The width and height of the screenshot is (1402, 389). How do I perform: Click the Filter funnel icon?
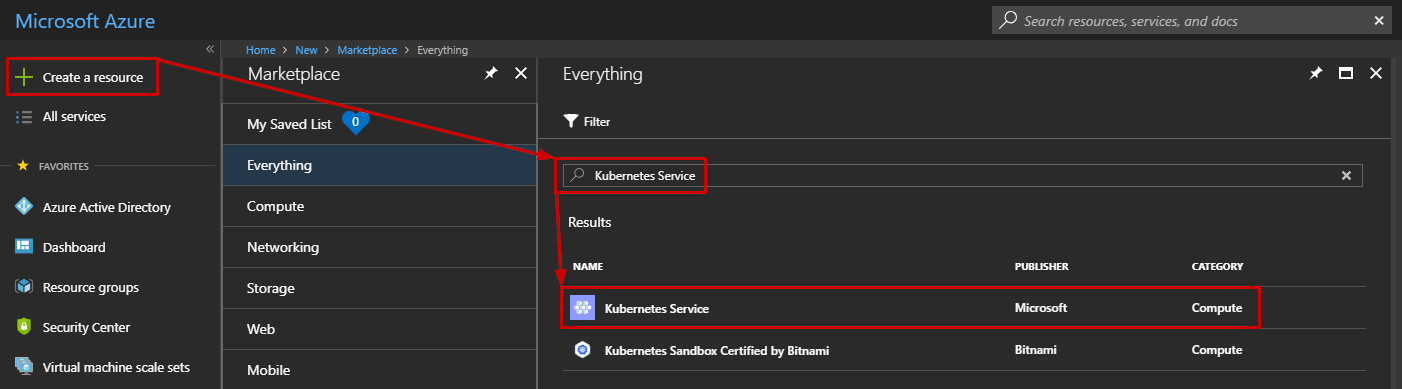point(571,122)
